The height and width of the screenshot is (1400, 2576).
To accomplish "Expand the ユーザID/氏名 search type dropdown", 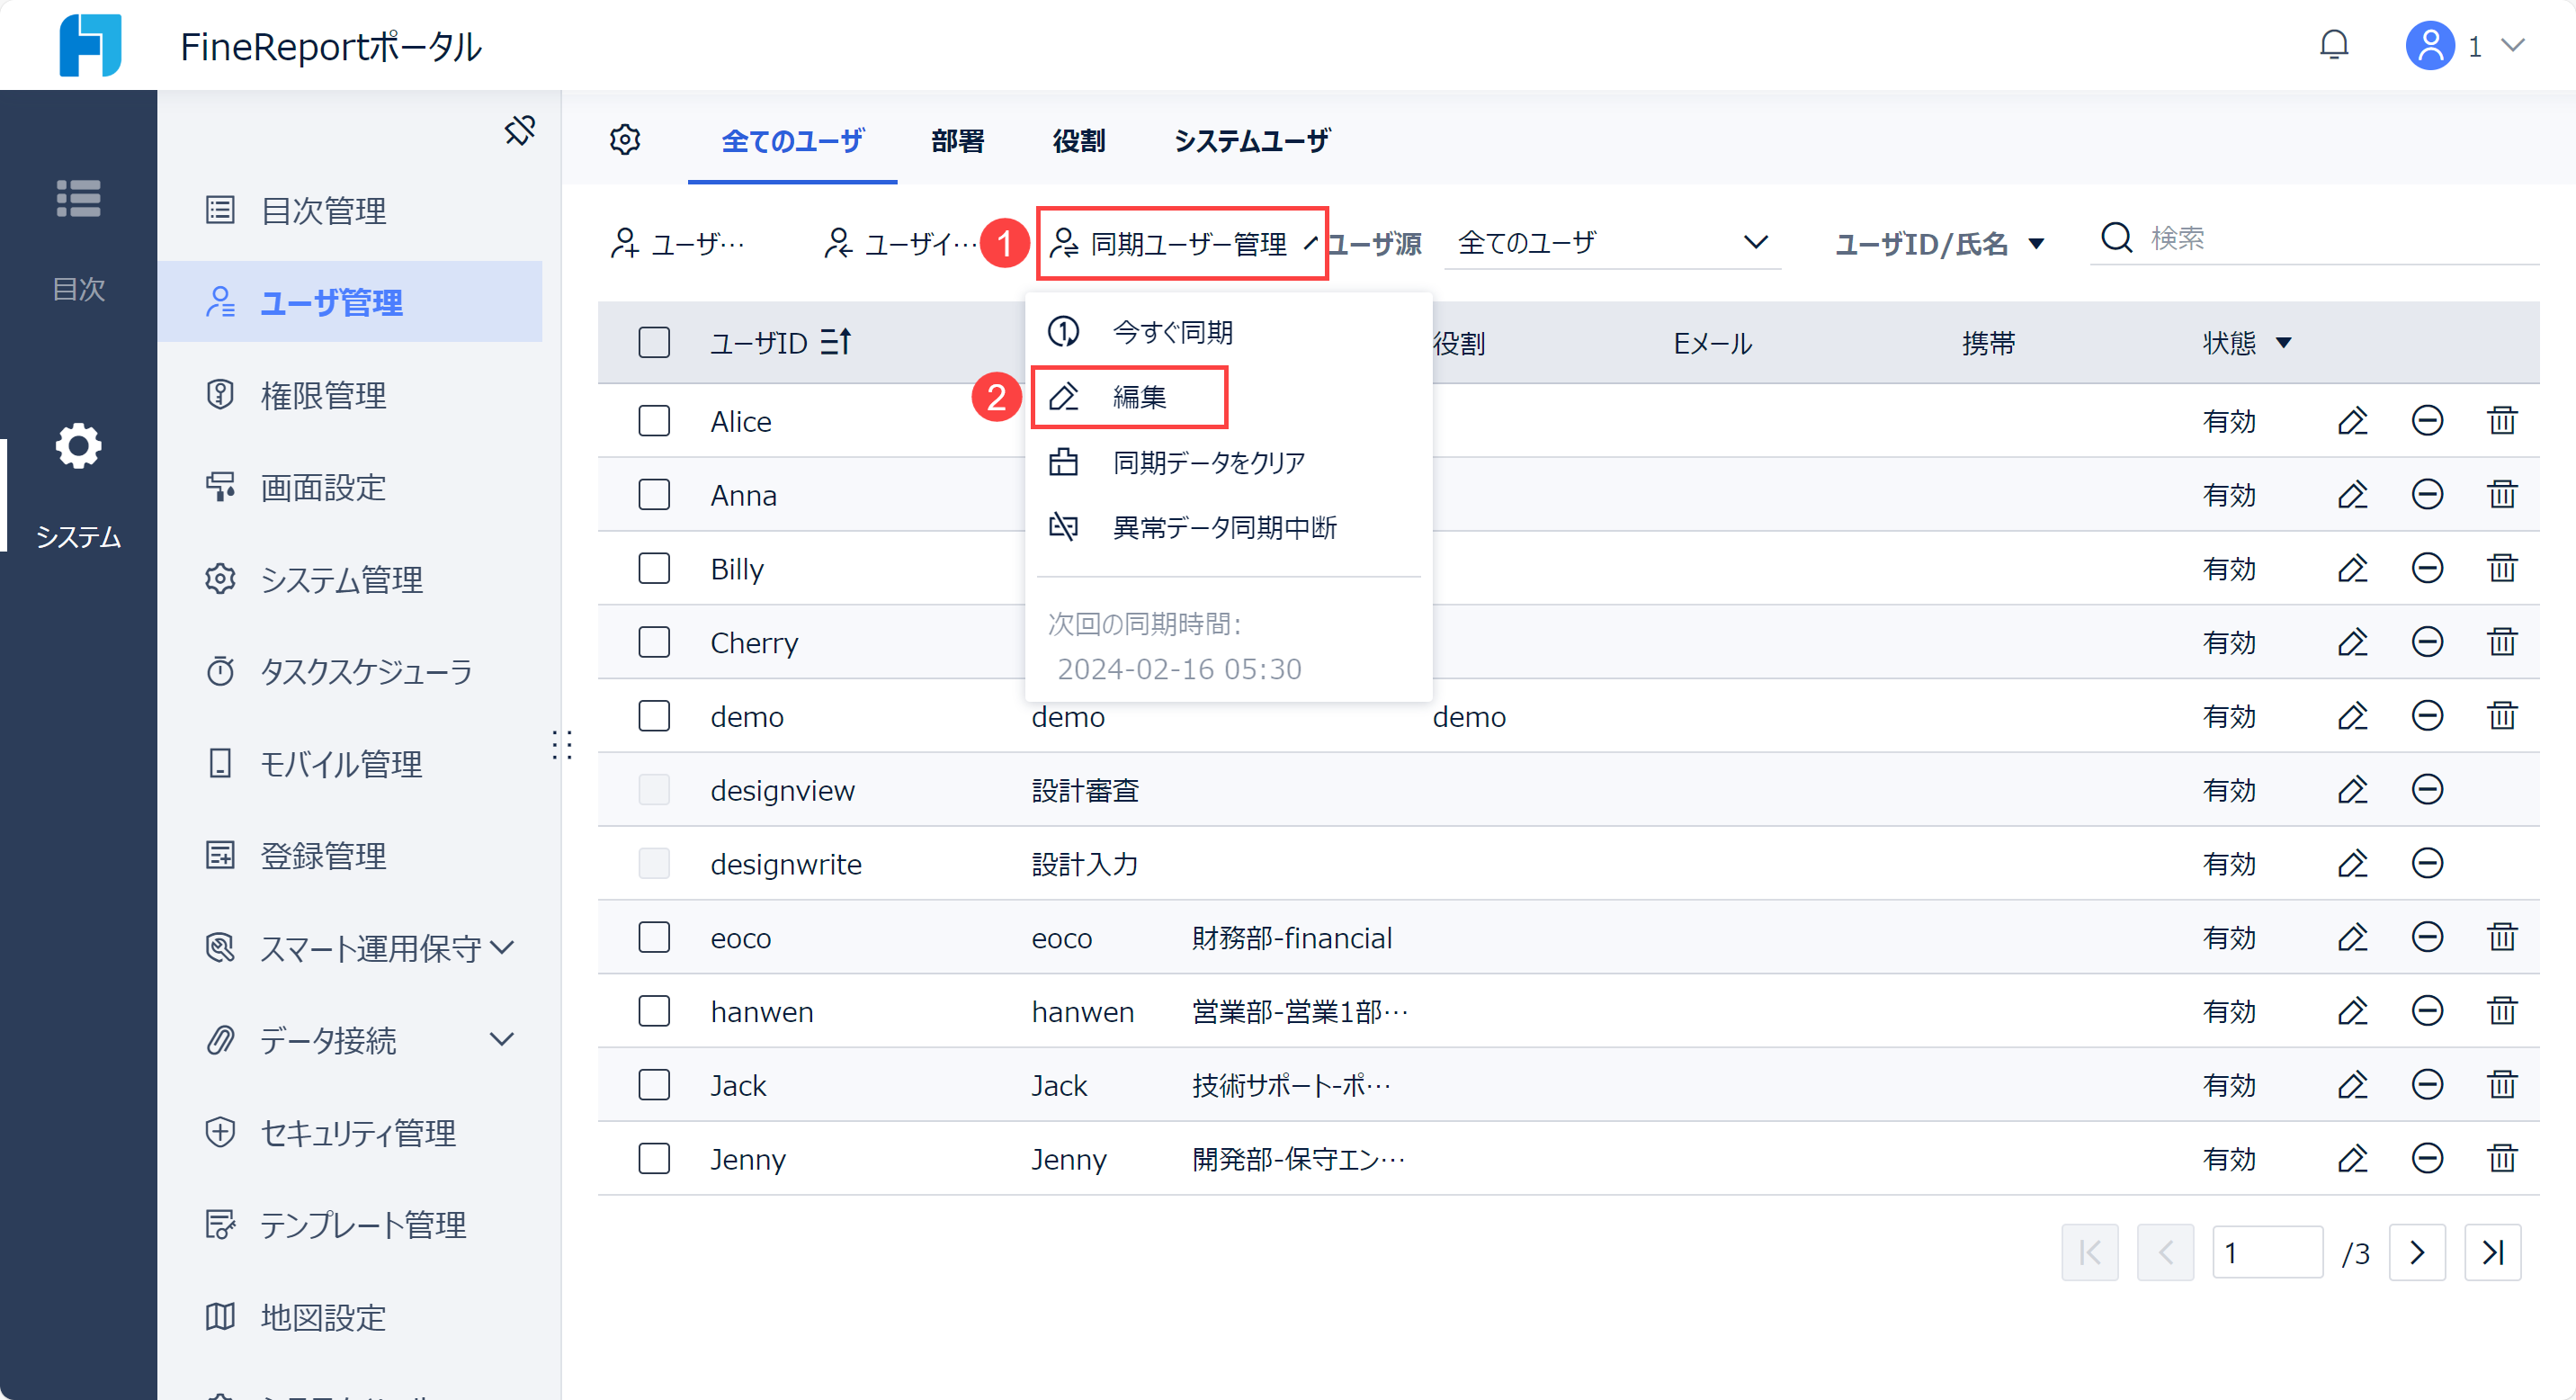I will tap(1938, 243).
